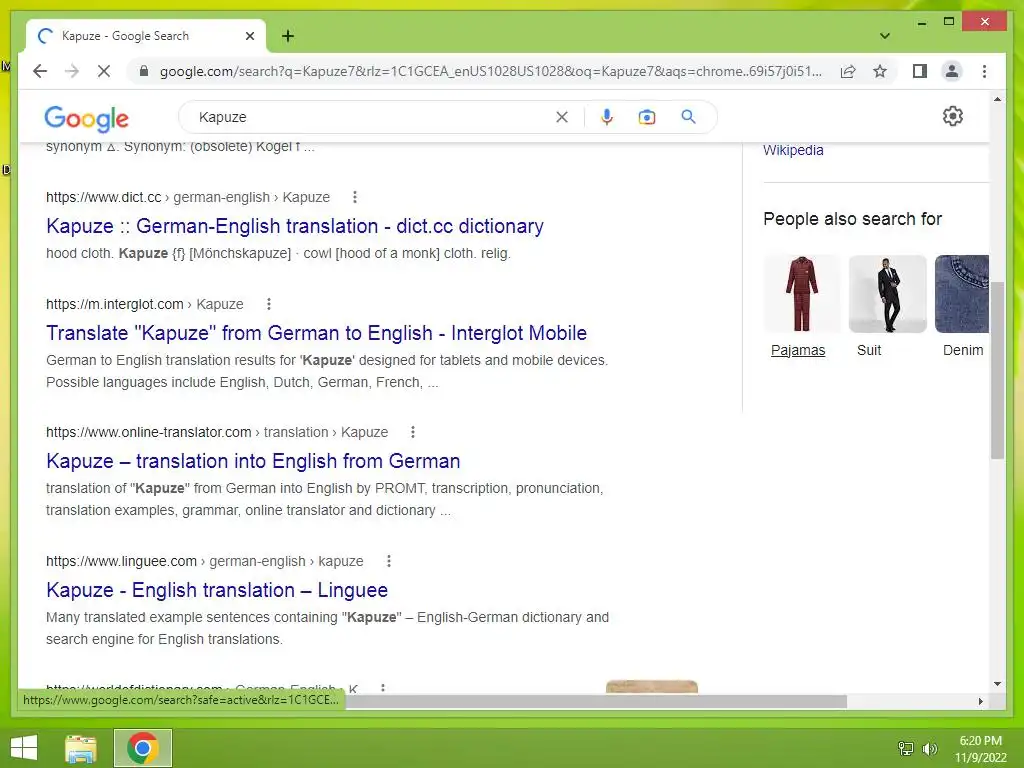Click the browser forward arrow
The height and width of the screenshot is (768, 1024).
(72, 71)
